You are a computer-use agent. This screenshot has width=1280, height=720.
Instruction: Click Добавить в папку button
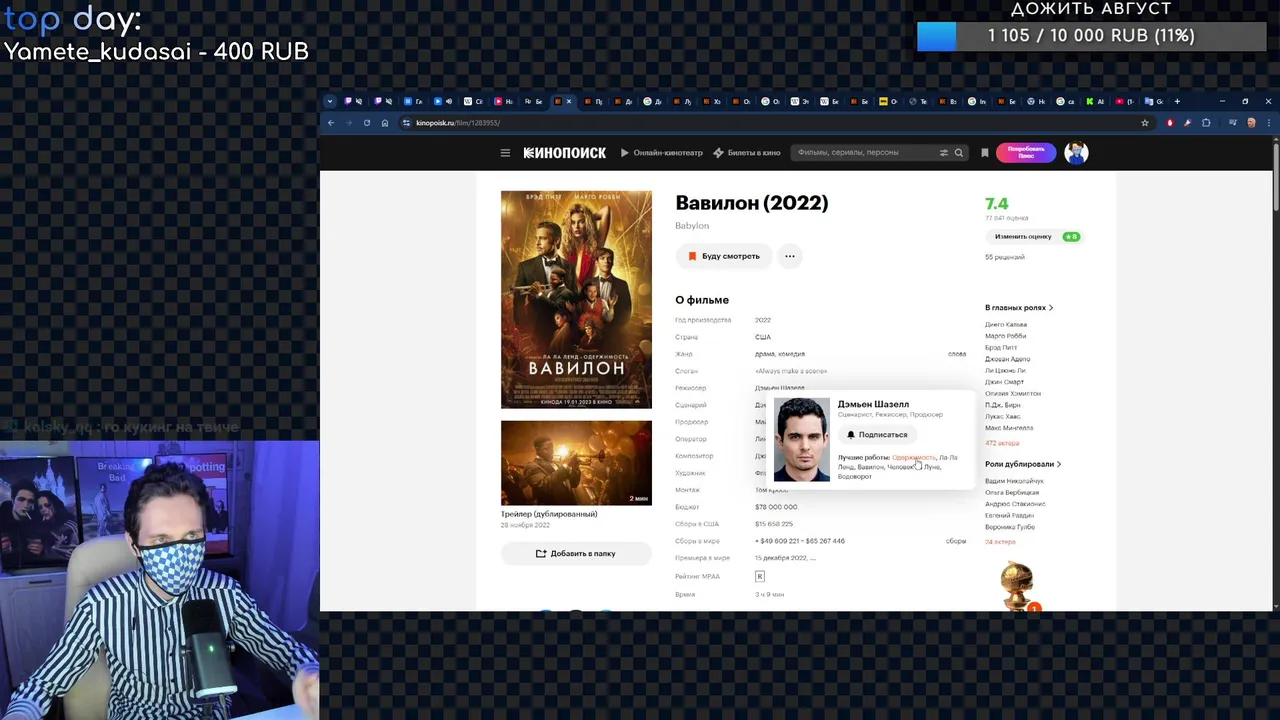coord(576,553)
